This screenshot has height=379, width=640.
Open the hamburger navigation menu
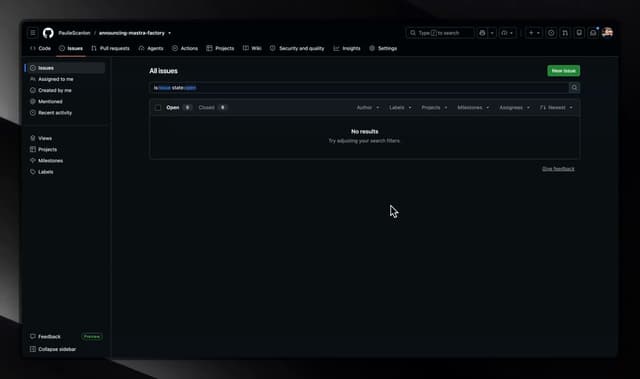33,33
